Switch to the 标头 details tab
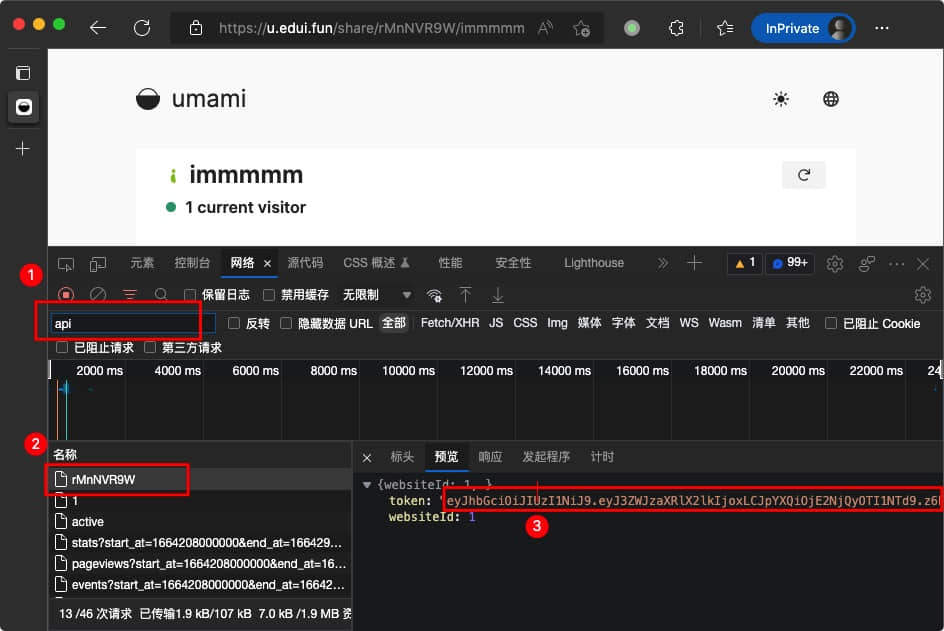Viewport: 944px width, 631px height. click(x=402, y=456)
